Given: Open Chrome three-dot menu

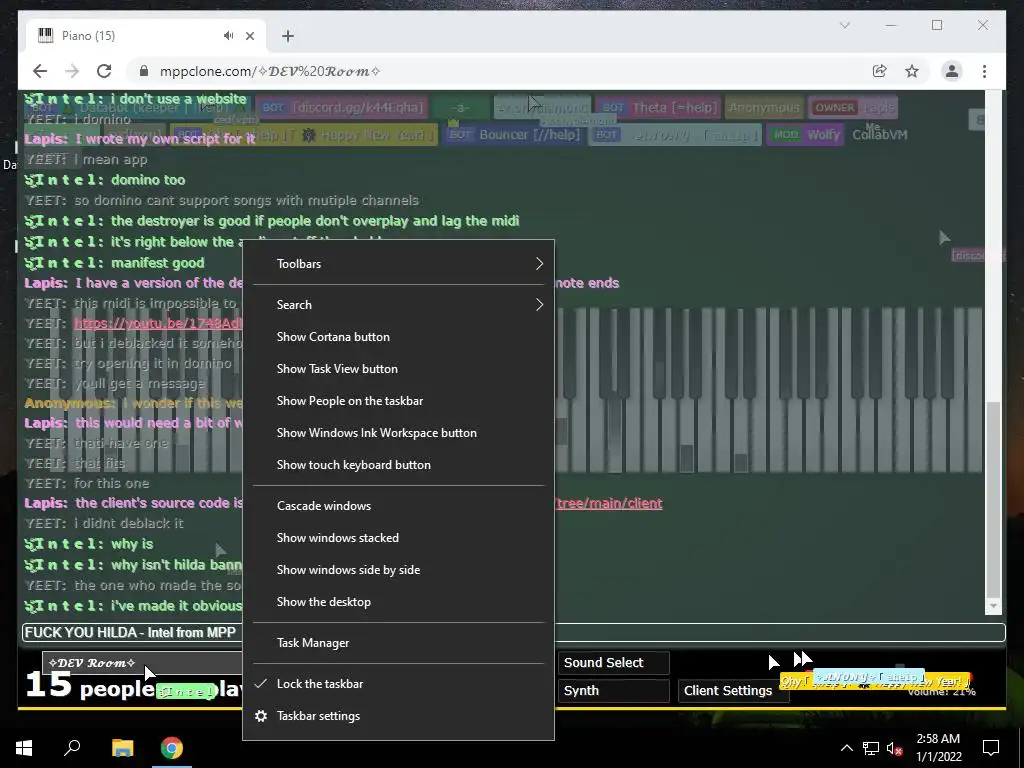Looking at the screenshot, I should 984,71.
